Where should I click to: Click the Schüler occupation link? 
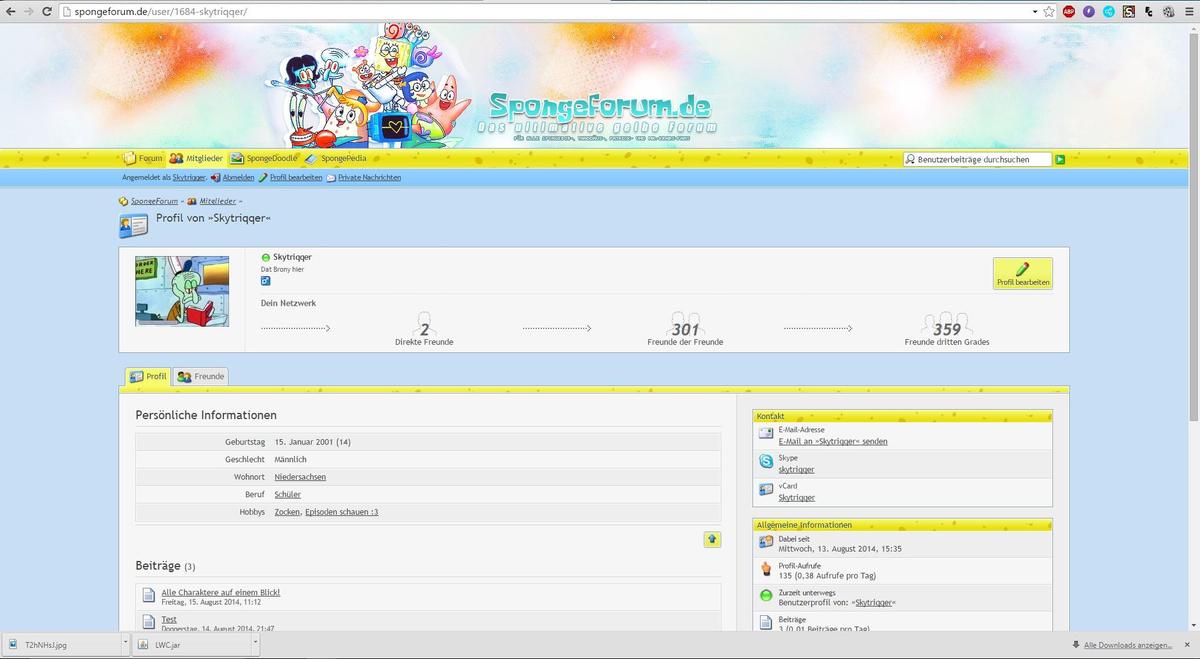pos(287,494)
